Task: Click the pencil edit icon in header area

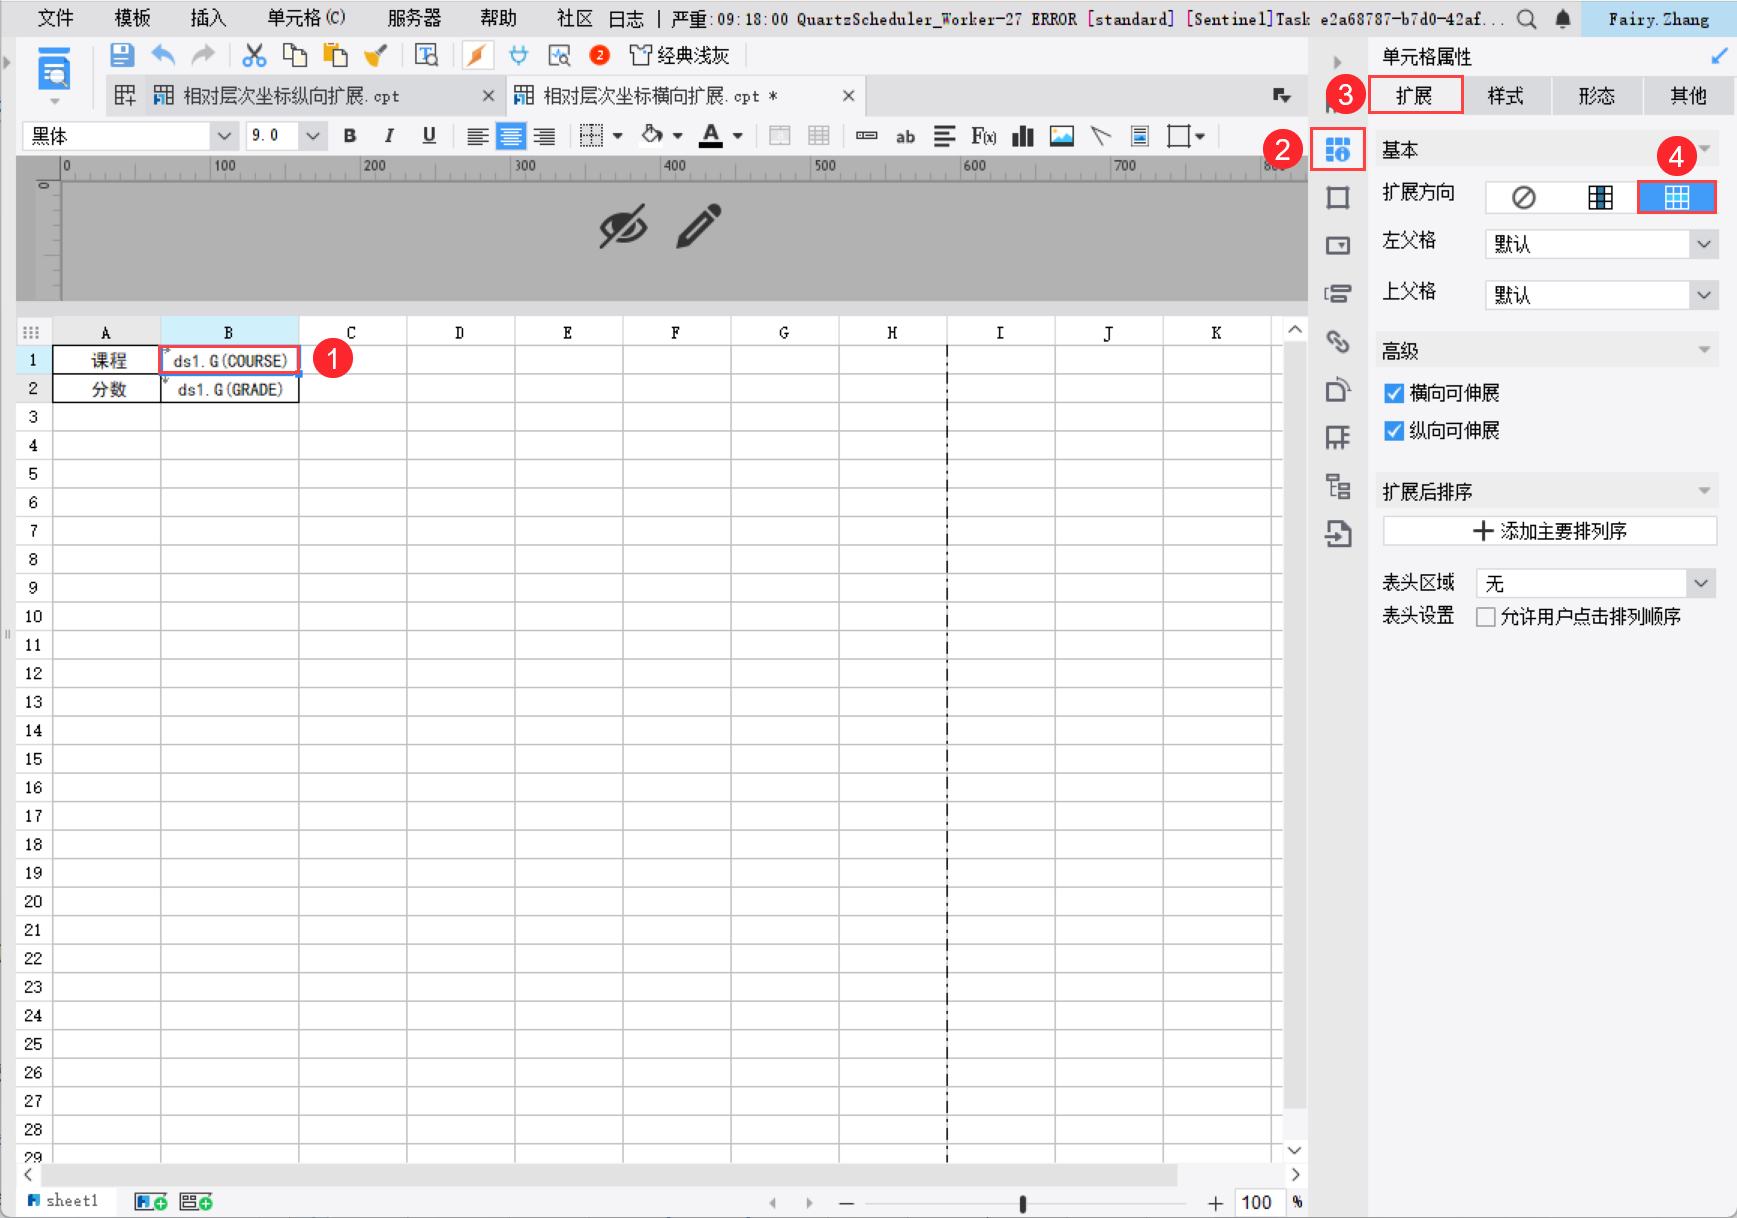Action: tap(699, 226)
